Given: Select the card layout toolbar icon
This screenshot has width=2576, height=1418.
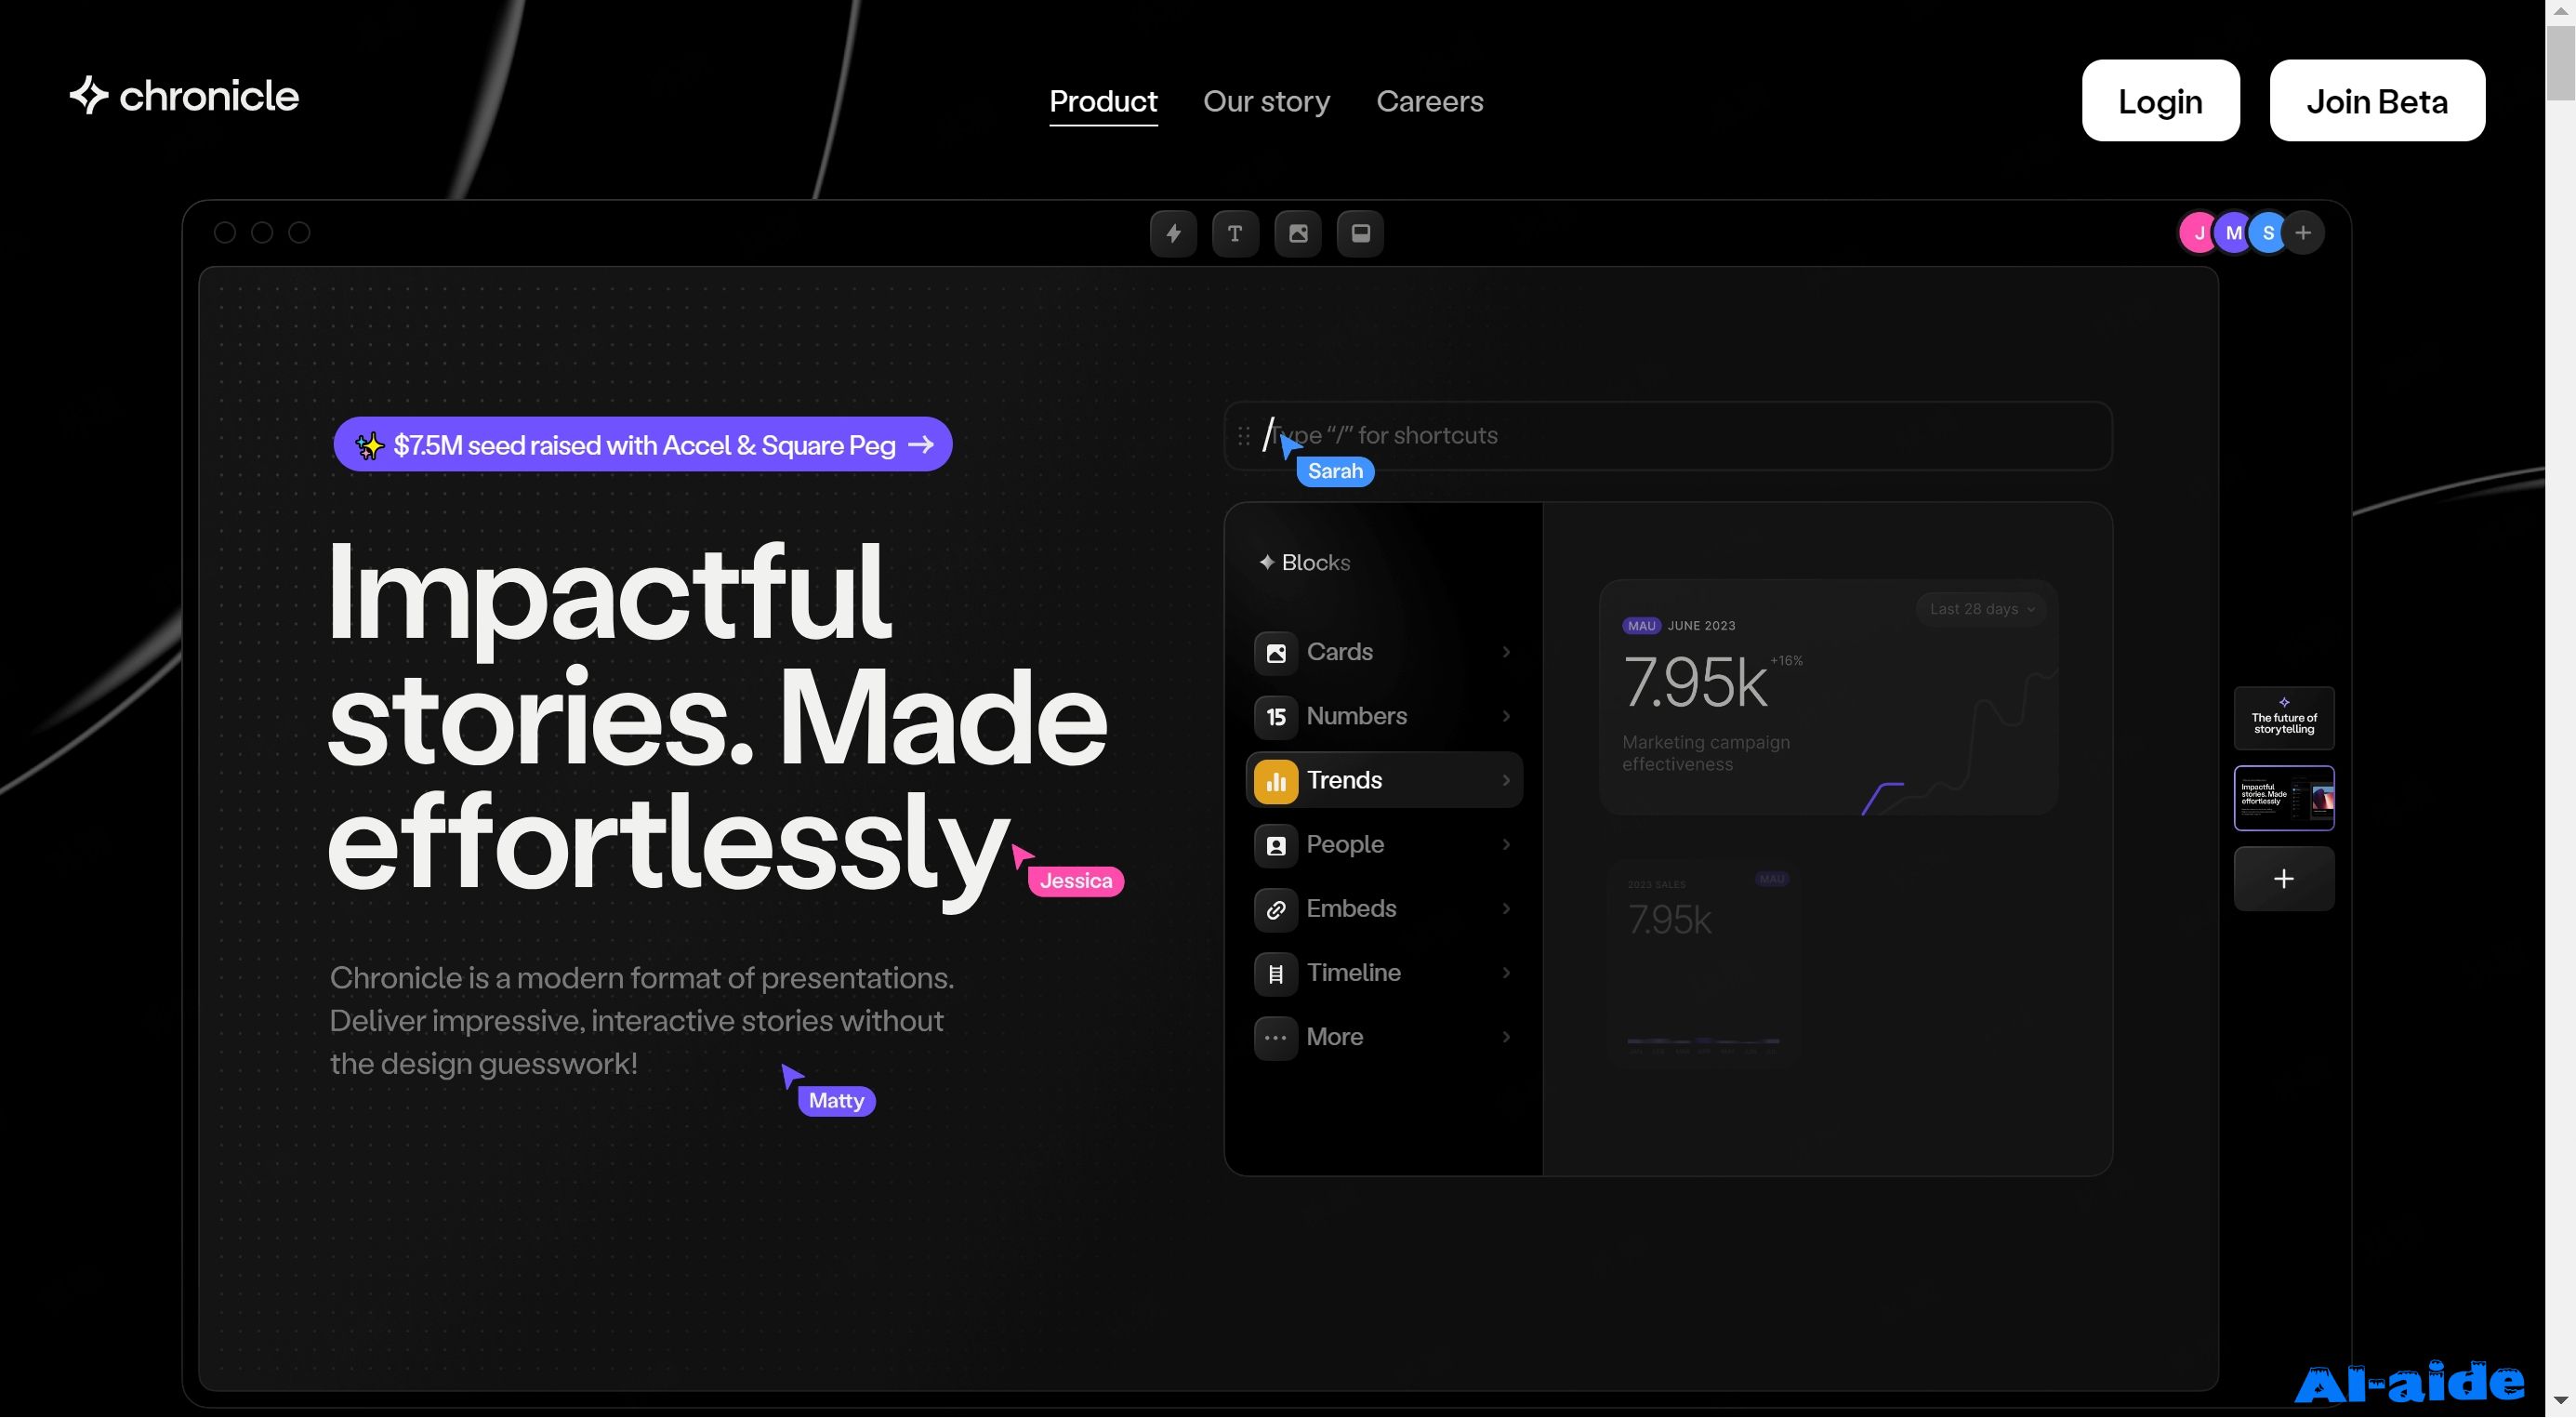Looking at the screenshot, I should click(x=1360, y=234).
